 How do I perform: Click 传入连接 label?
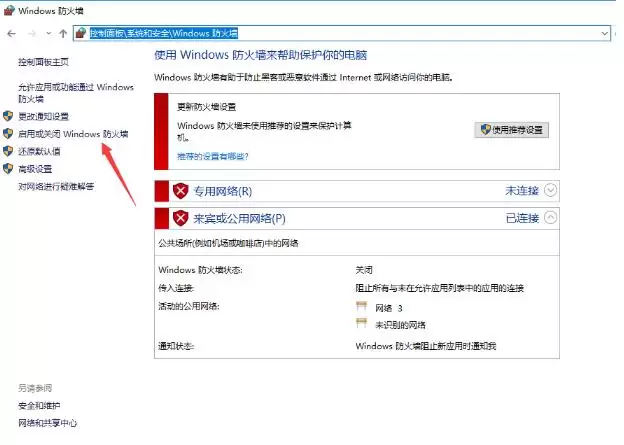tap(176, 288)
